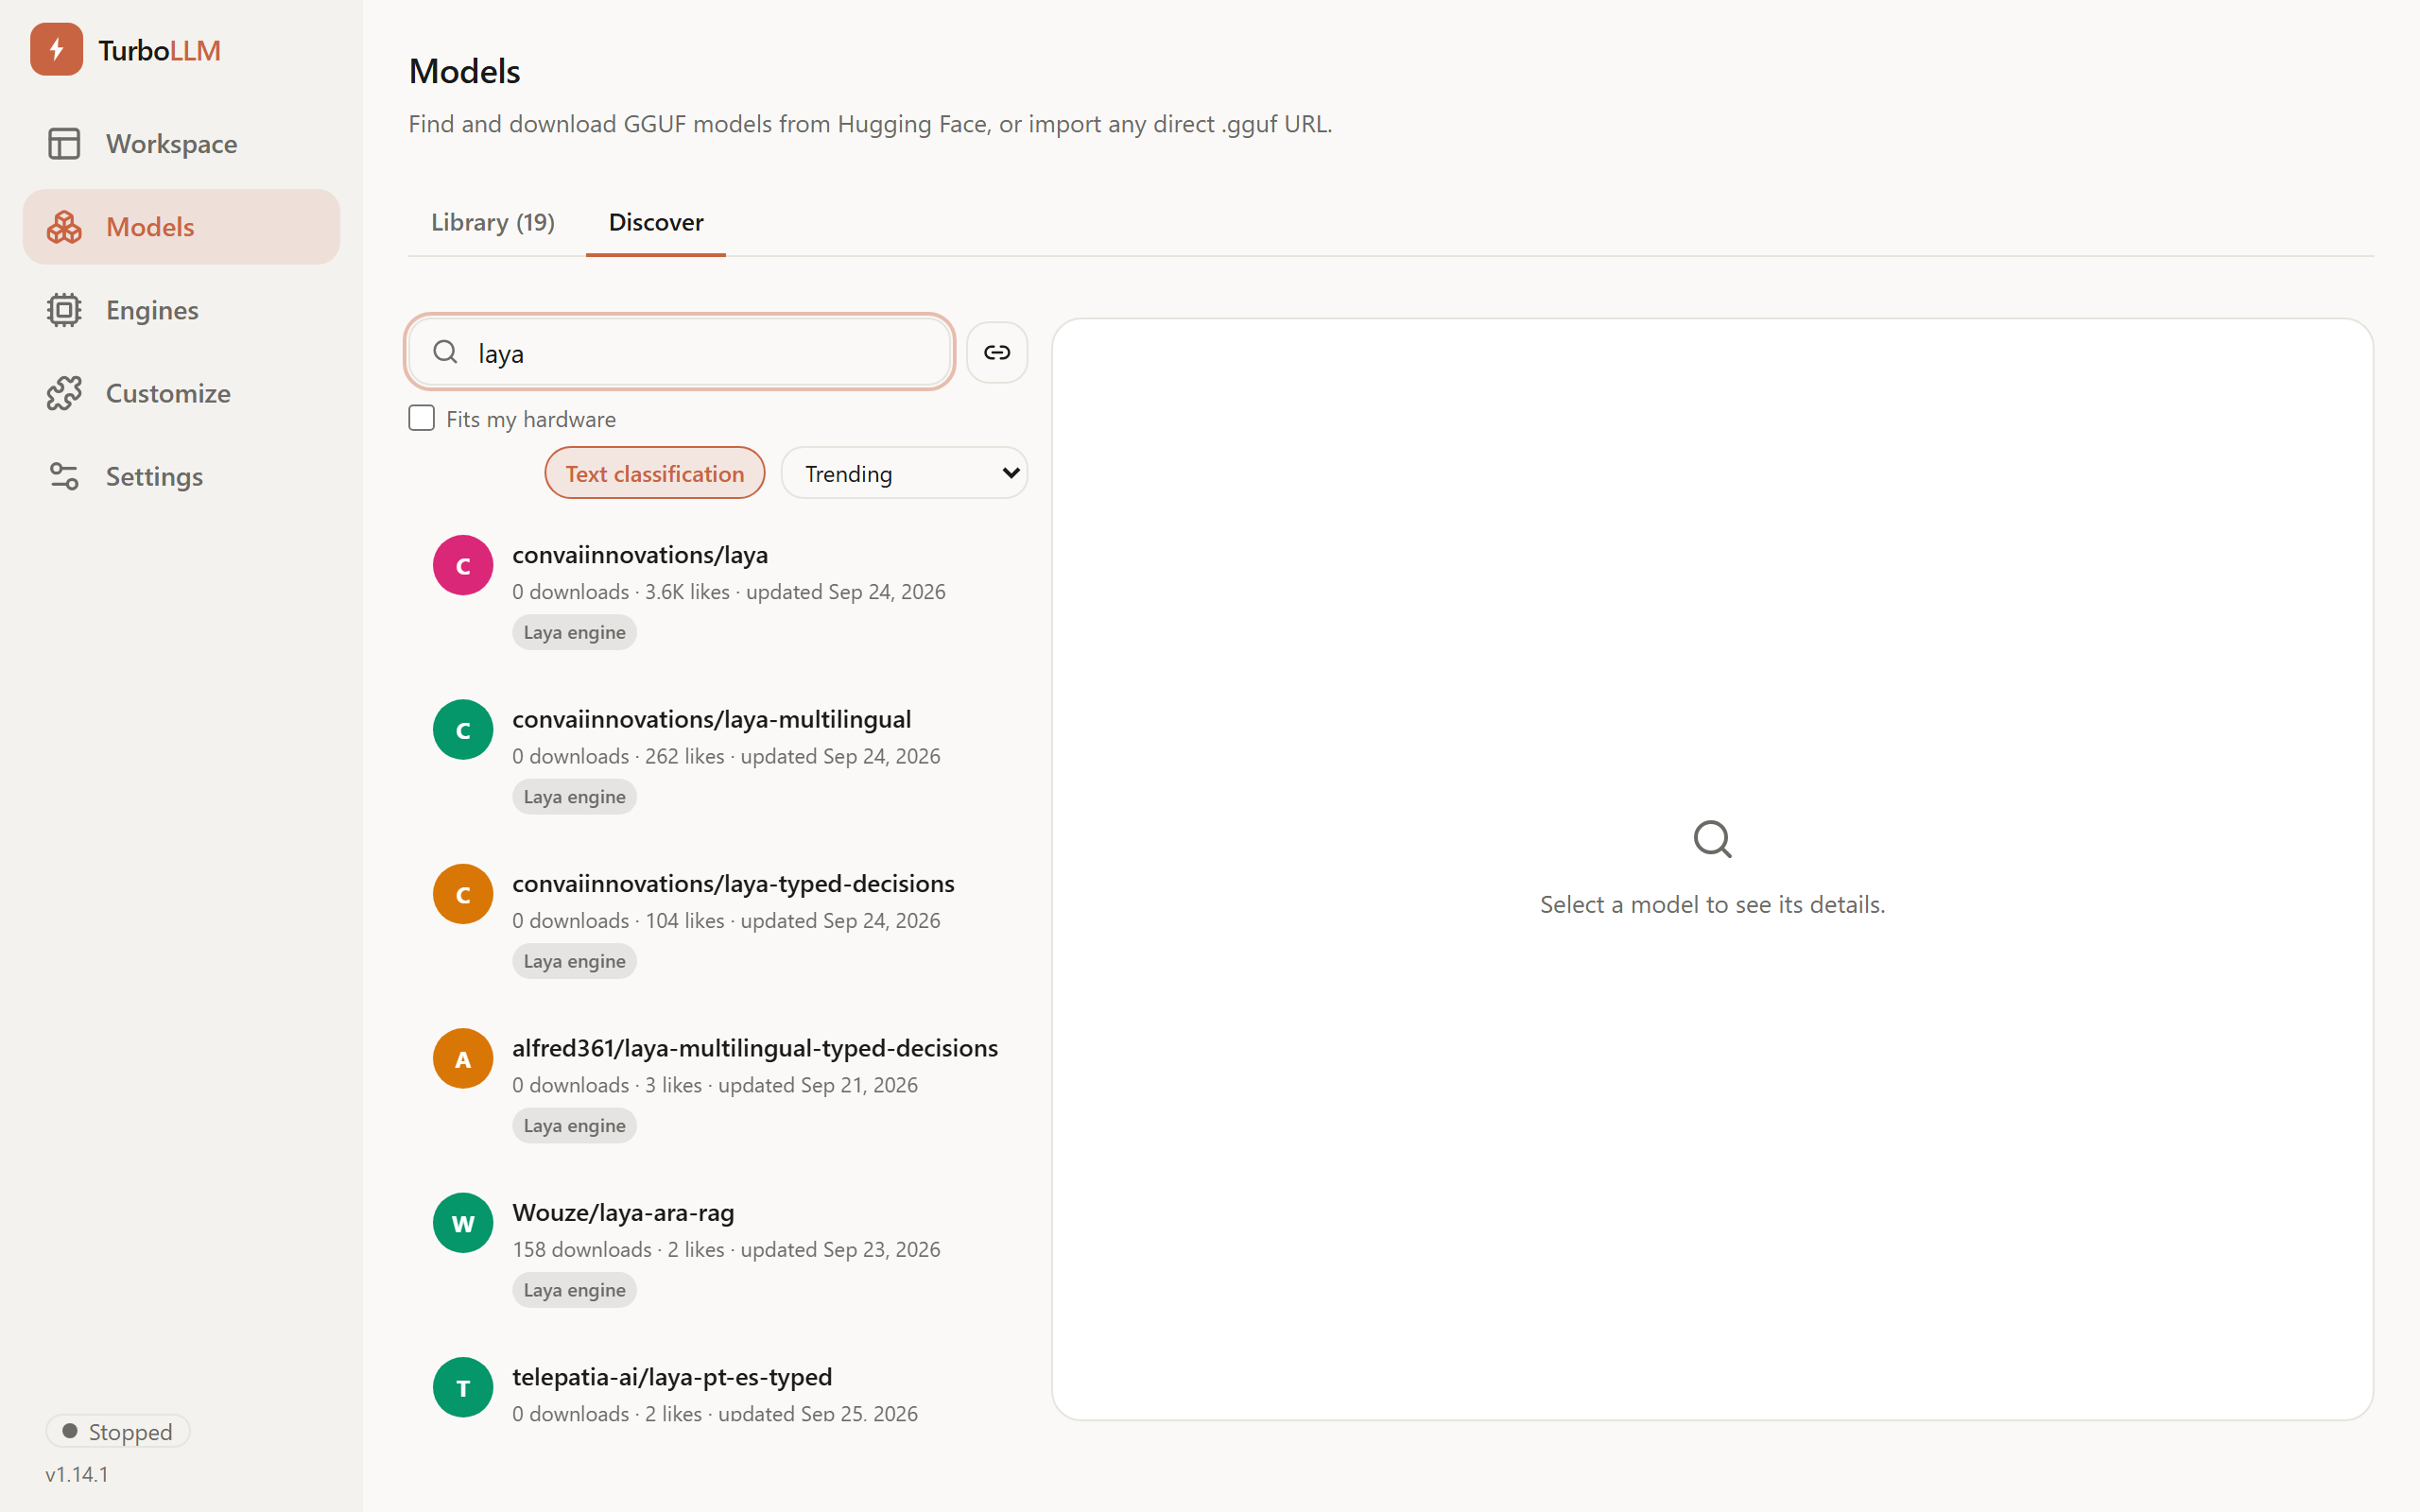Go to Engines in the sidebar

pos(181,310)
